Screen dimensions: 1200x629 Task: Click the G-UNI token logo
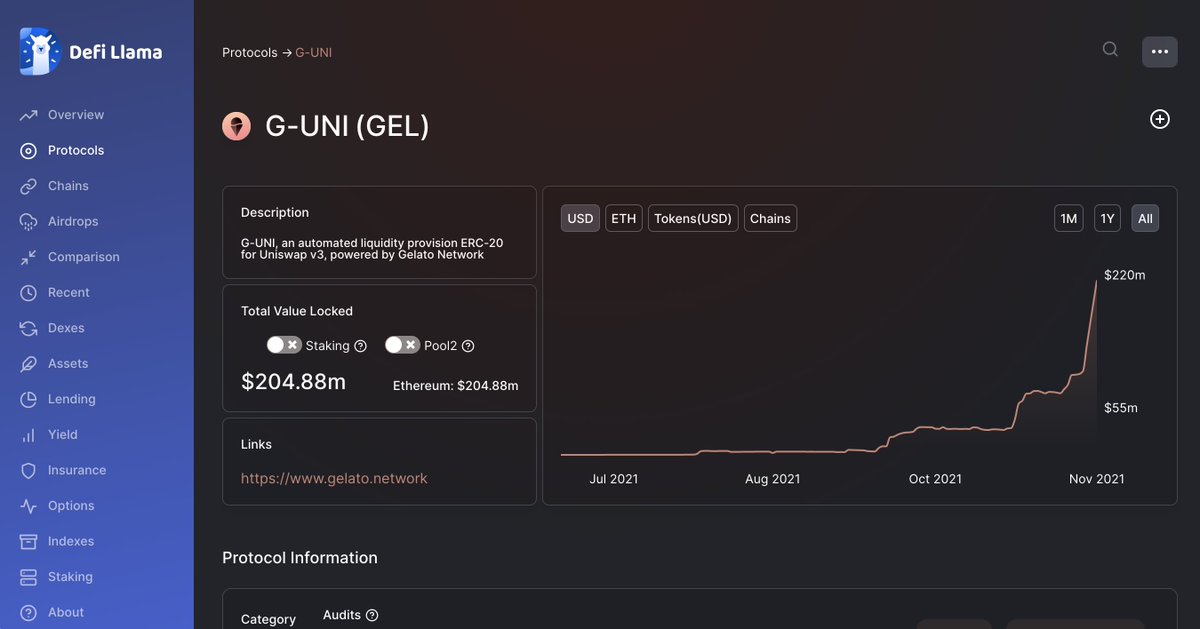tap(236, 126)
